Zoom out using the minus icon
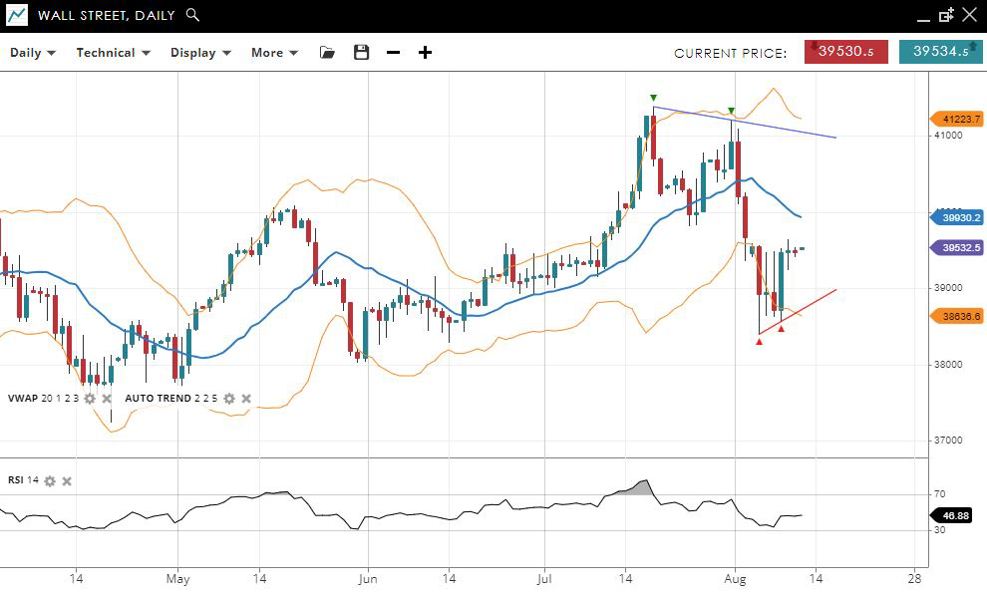The width and height of the screenshot is (987, 593). (393, 53)
